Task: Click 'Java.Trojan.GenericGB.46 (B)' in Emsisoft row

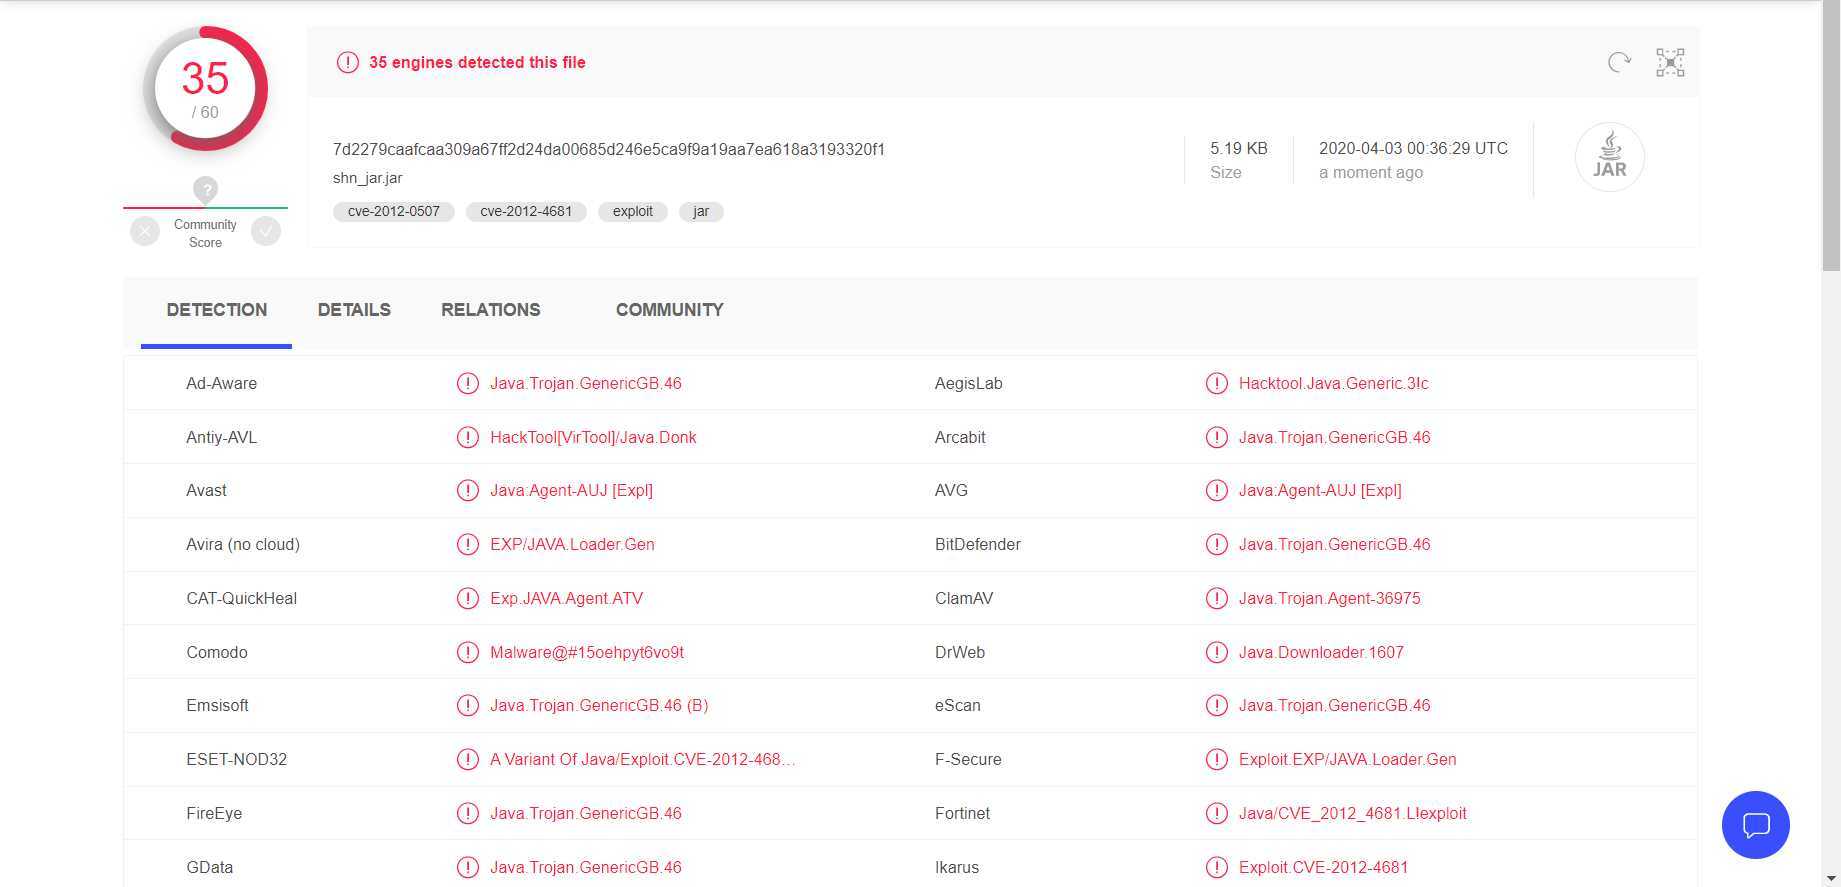Action: click(x=599, y=705)
